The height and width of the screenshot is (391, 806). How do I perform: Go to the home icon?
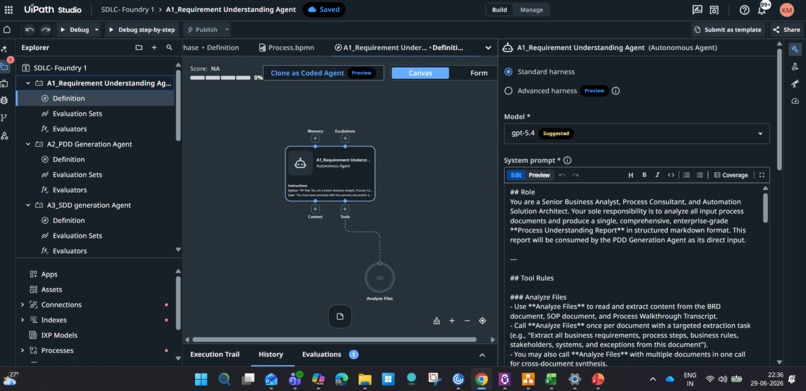7,30
